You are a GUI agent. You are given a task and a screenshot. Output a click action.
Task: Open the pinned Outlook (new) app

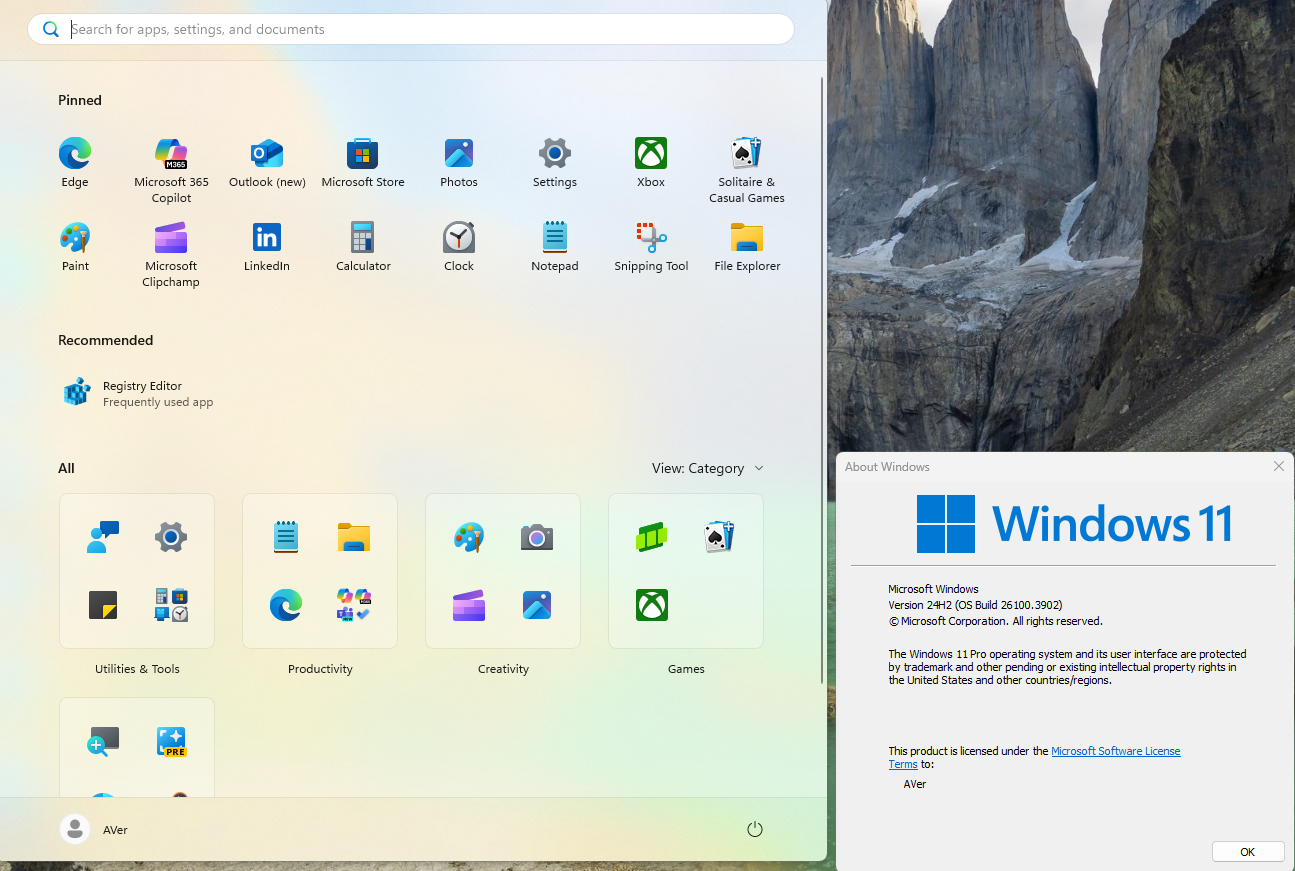pyautogui.click(x=267, y=163)
